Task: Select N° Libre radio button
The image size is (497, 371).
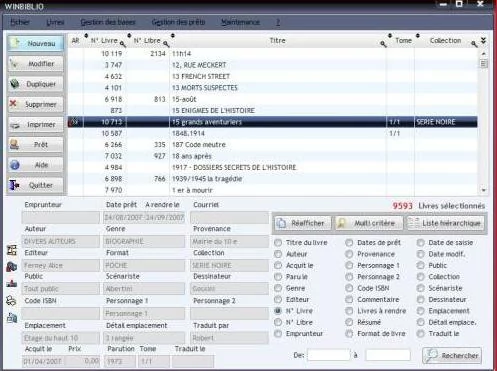Action: (278, 322)
